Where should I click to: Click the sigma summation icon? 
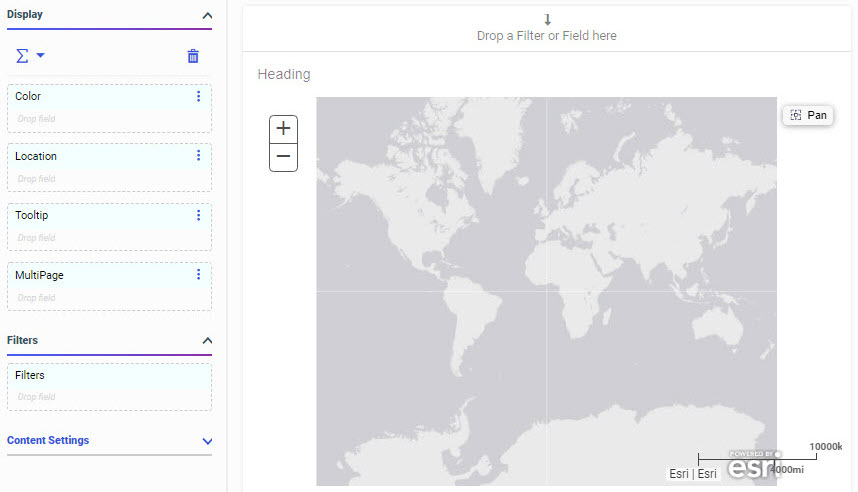click(x=22, y=56)
